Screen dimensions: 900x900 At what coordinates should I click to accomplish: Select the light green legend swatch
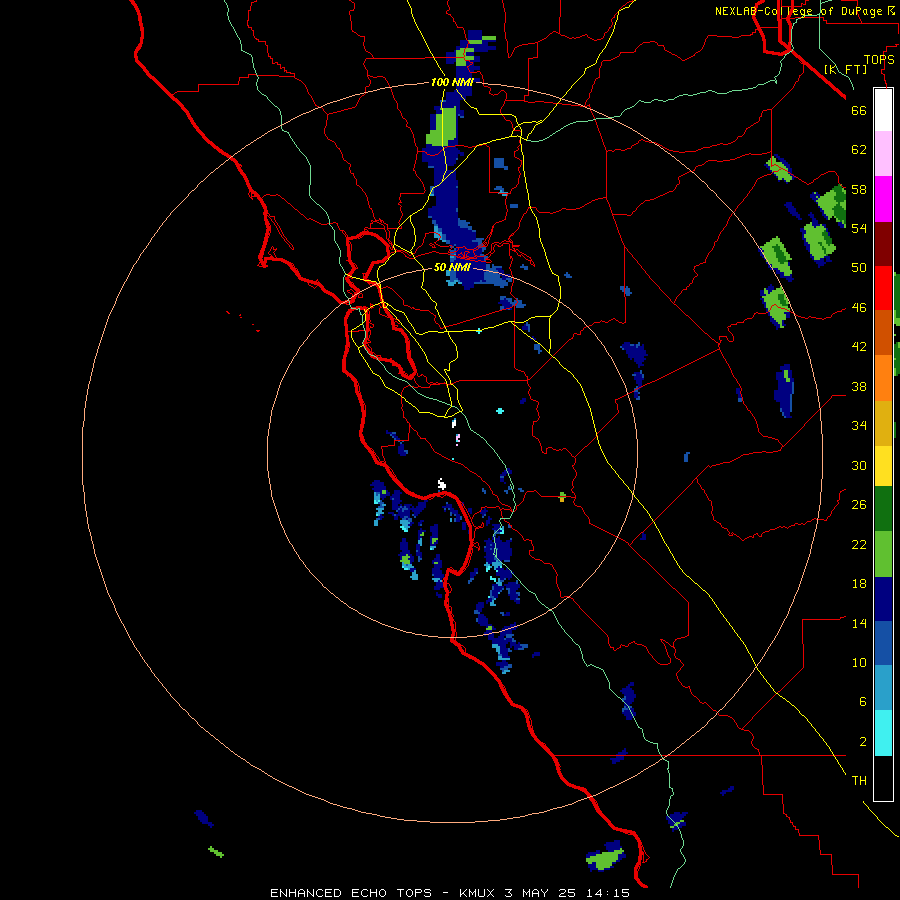point(883,554)
